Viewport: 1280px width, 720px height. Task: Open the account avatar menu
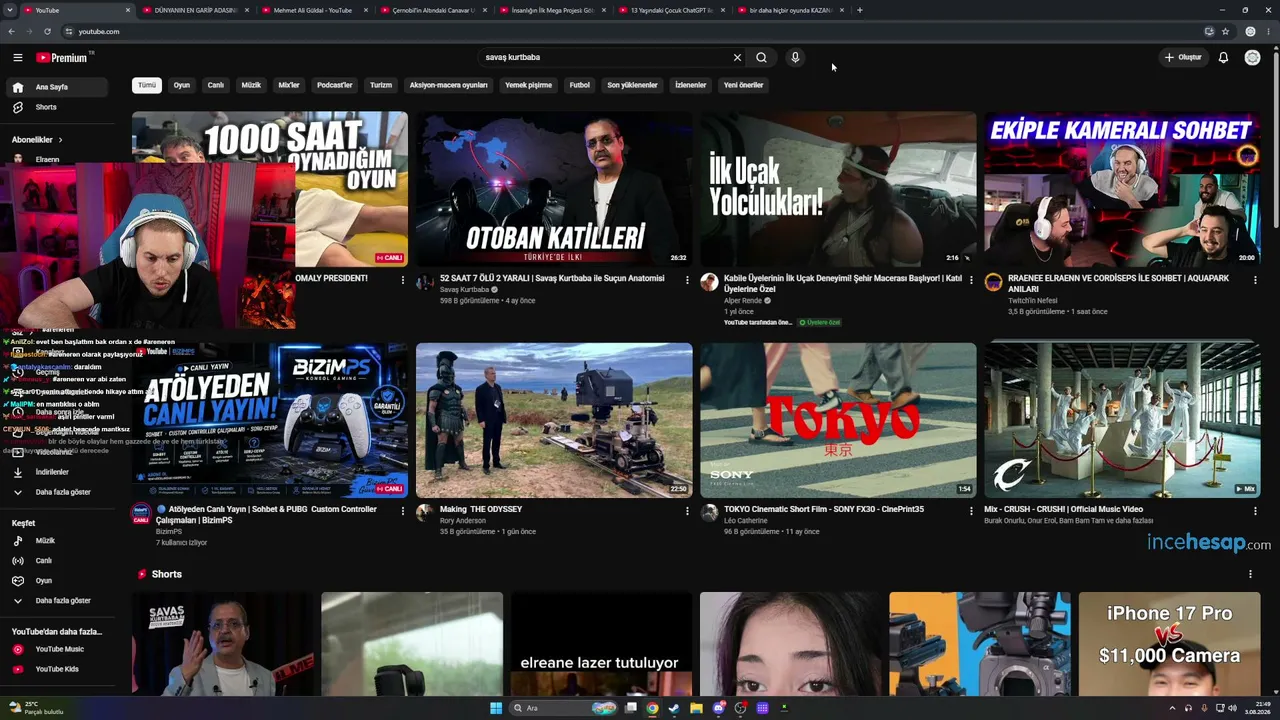click(1252, 58)
